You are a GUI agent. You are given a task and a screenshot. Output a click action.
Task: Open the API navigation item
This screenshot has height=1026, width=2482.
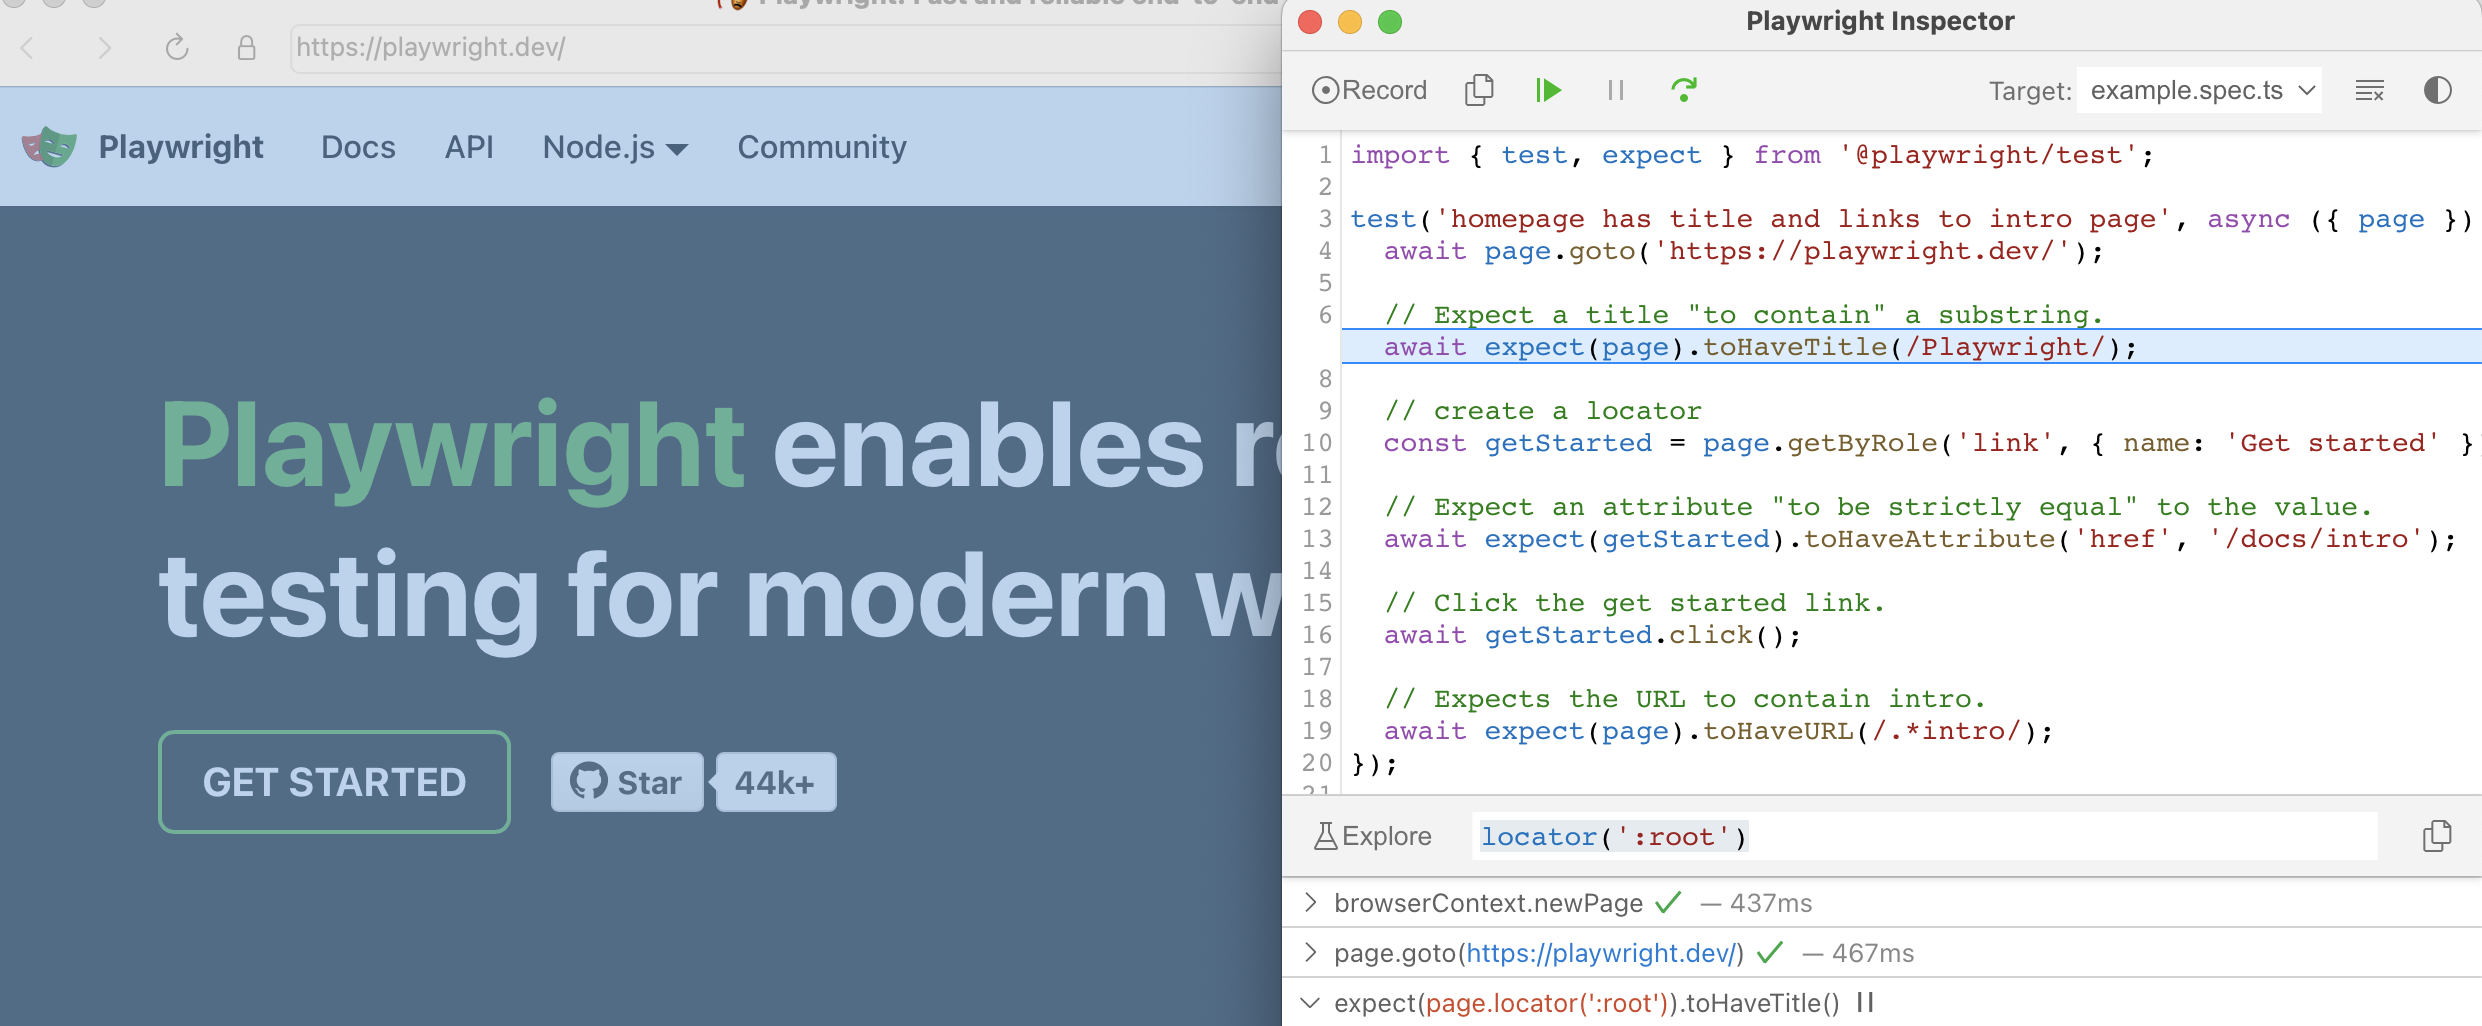[469, 147]
